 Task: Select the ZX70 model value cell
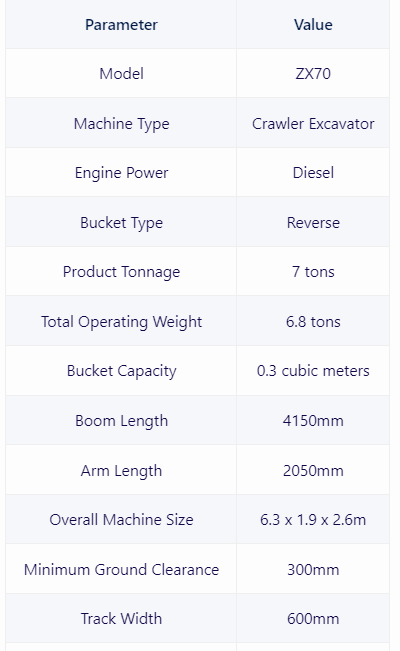[x=313, y=74]
